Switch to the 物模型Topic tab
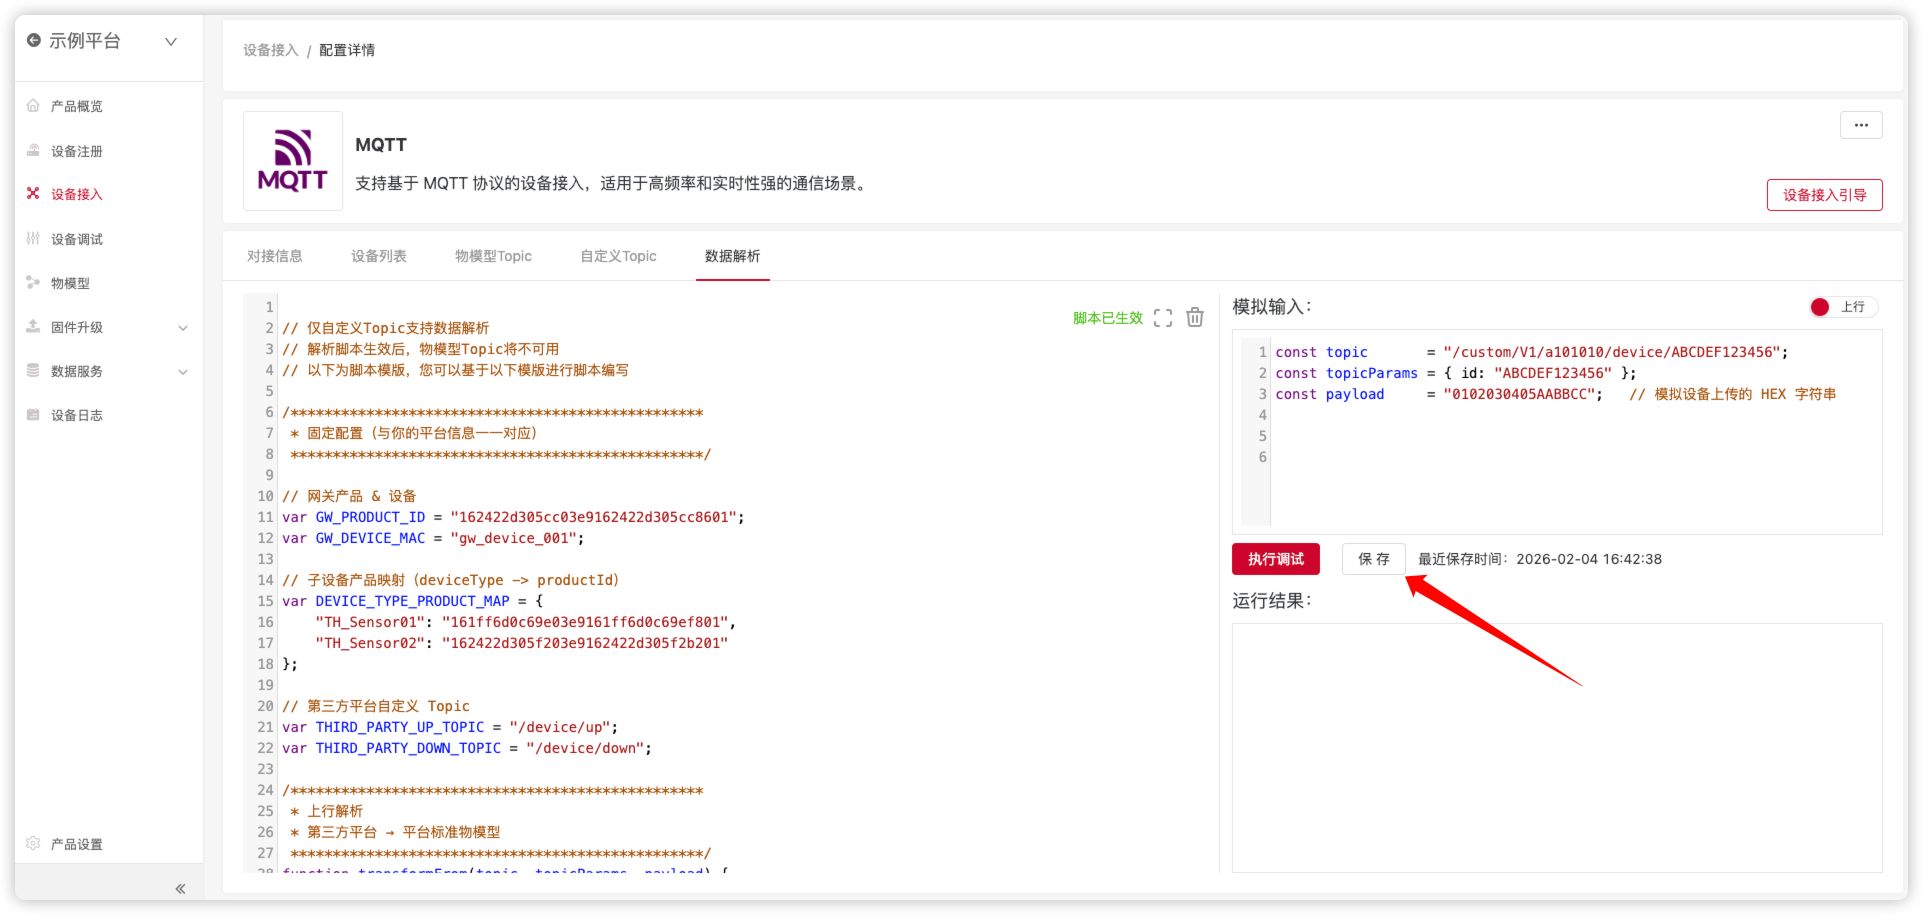 coord(493,256)
